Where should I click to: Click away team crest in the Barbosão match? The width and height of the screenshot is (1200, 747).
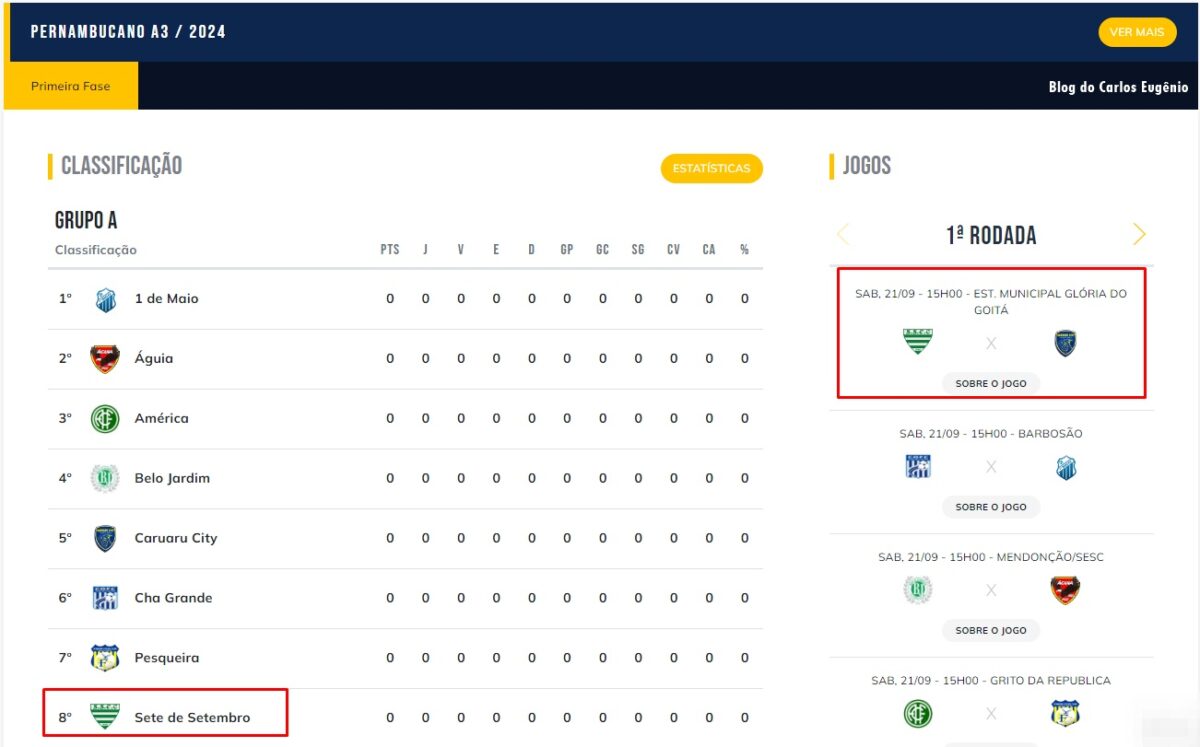coord(1066,467)
